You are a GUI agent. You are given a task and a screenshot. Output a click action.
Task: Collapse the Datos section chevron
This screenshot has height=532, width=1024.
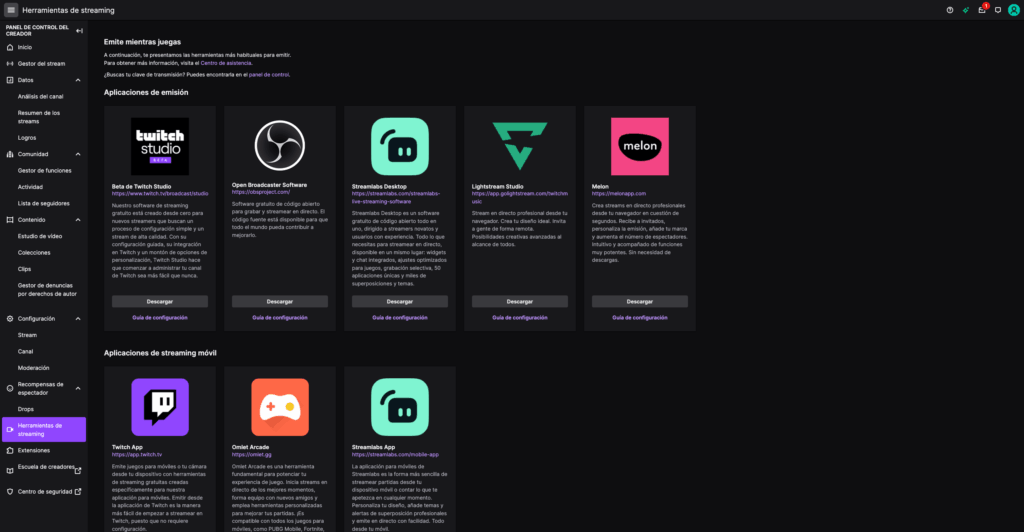coord(78,80)
